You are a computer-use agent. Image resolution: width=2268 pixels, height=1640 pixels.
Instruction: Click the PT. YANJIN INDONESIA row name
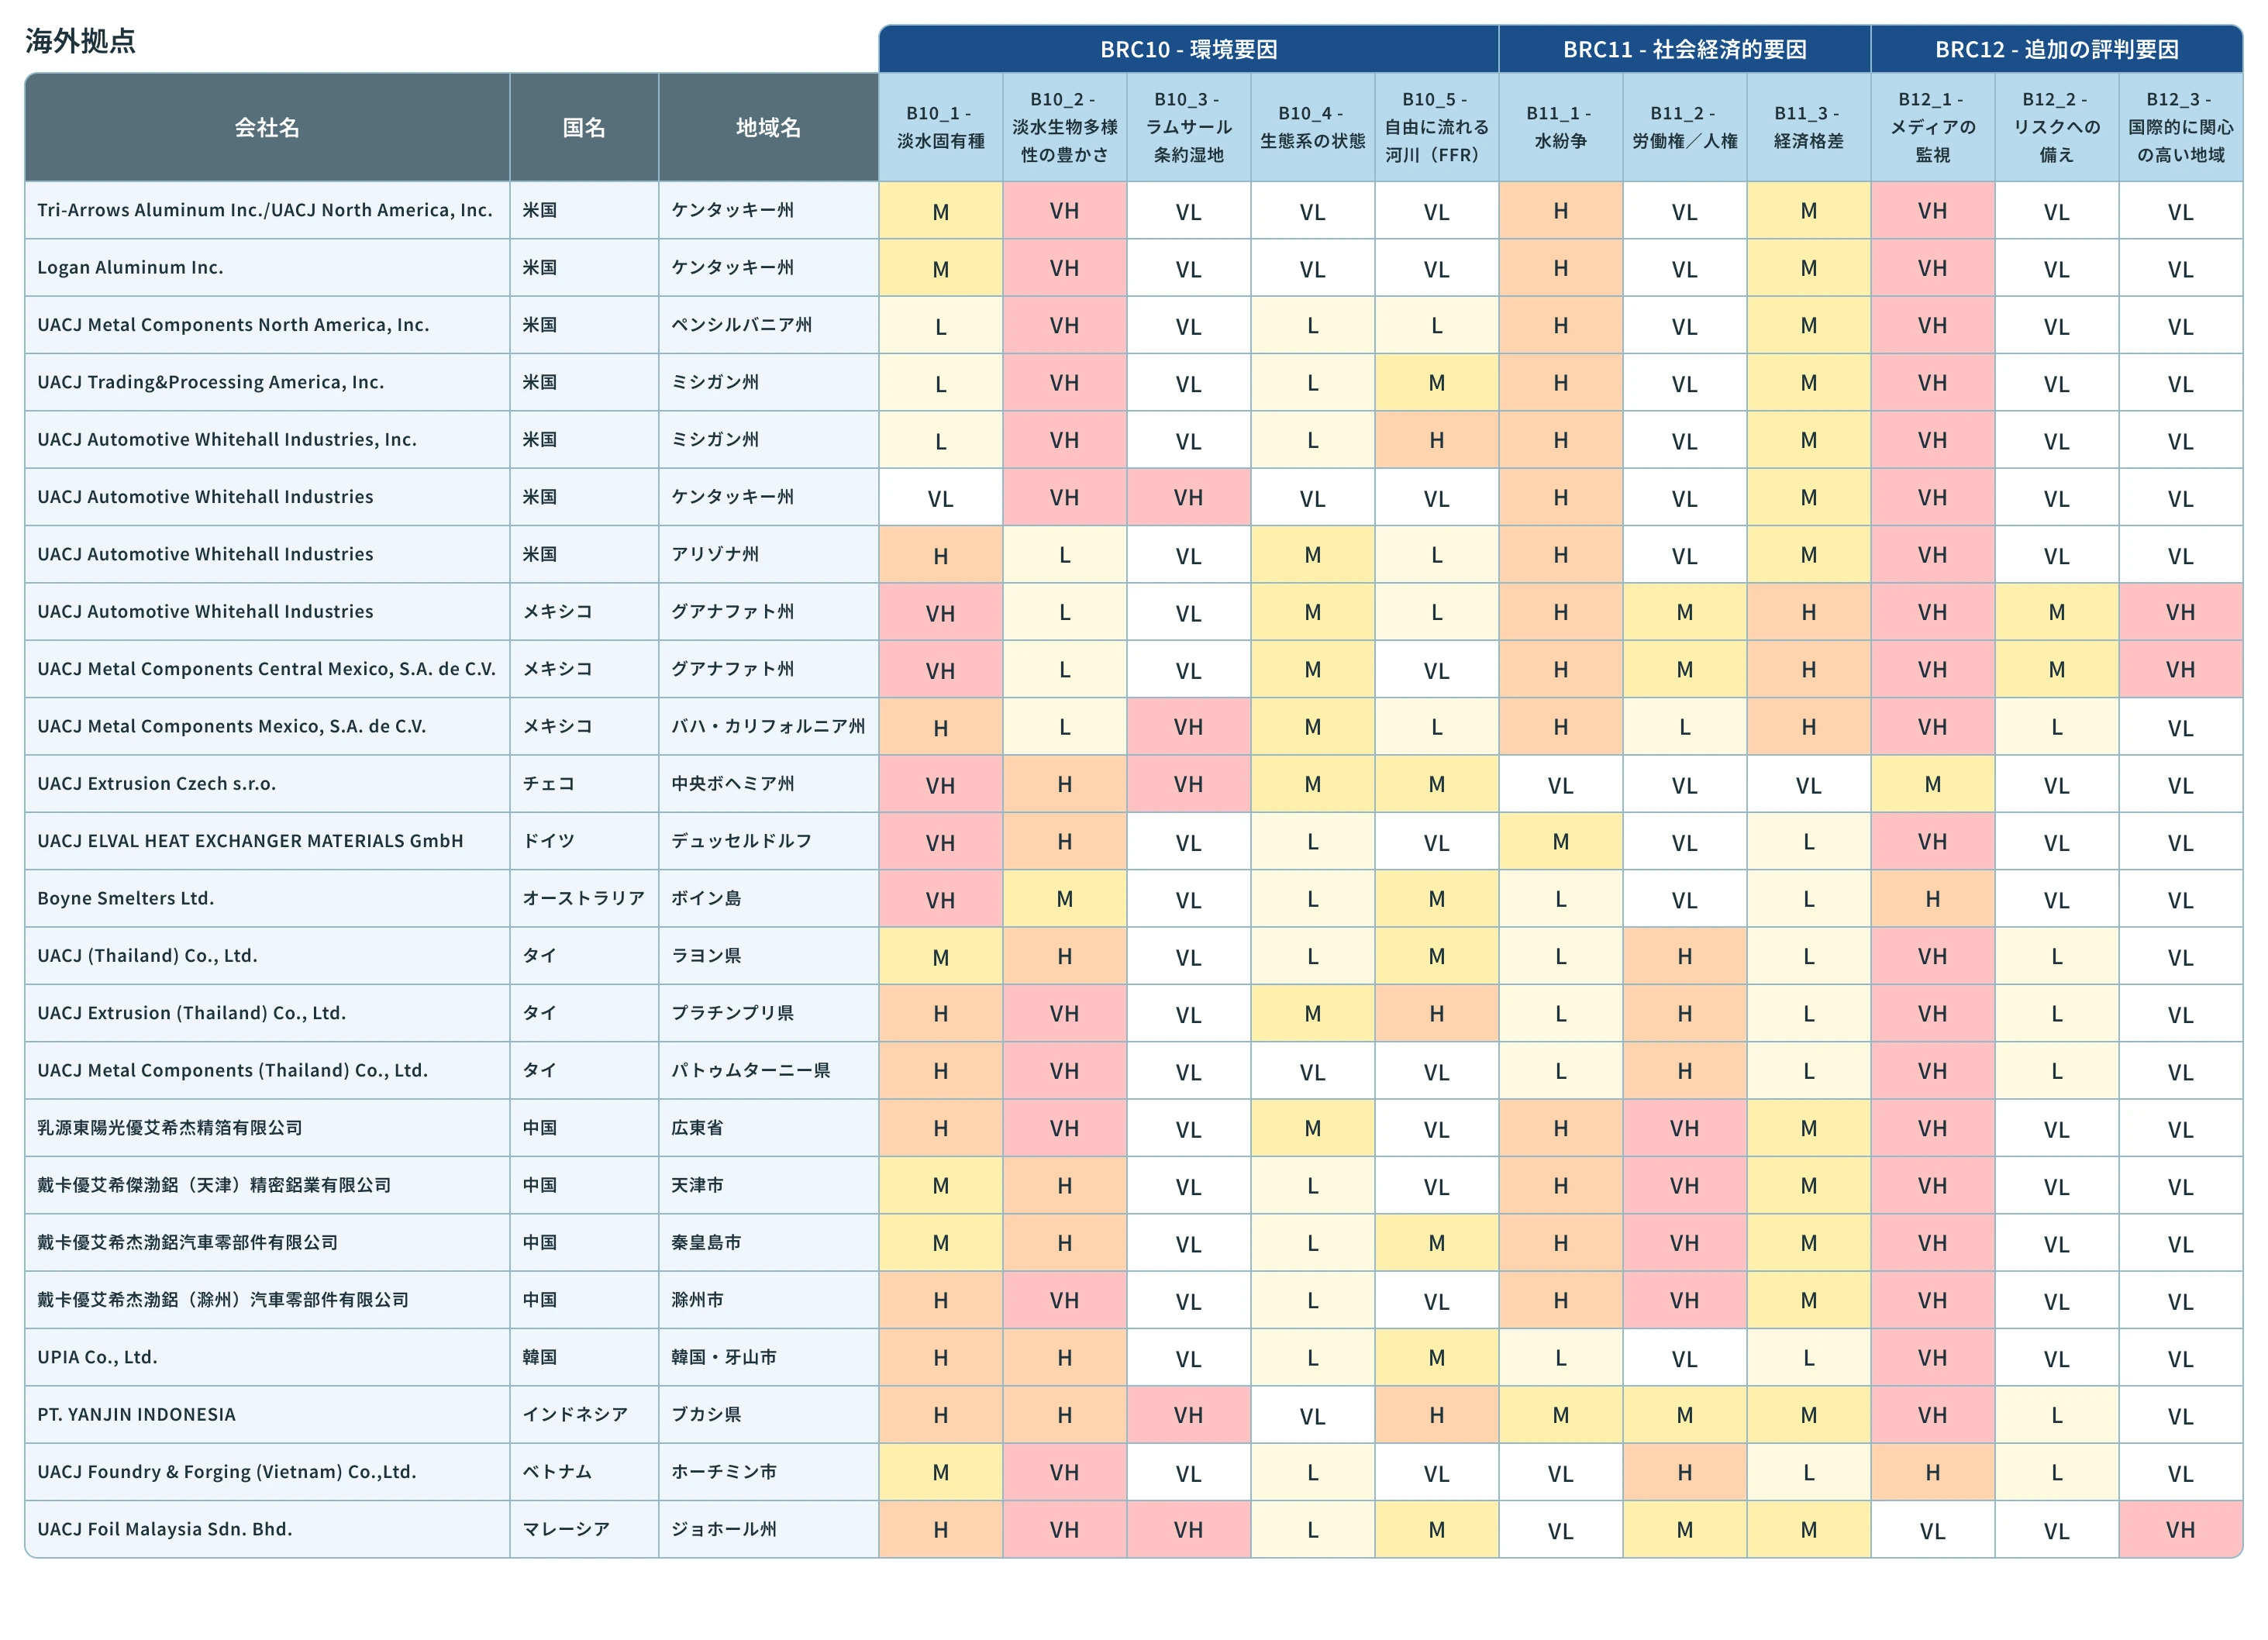pyautogui.click(x=137, y=1414)
